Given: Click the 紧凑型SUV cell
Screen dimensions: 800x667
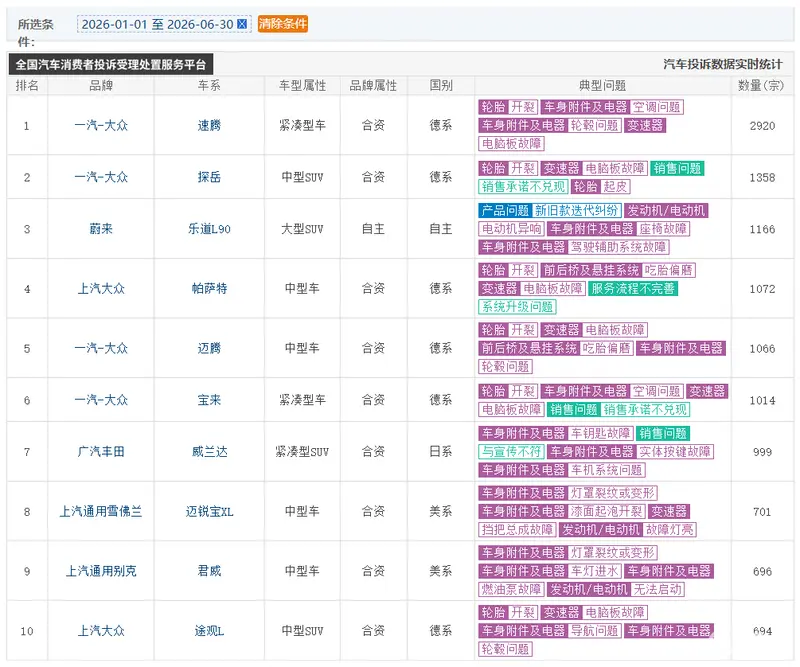Looking at the screenshot, I should coord(302,451).
